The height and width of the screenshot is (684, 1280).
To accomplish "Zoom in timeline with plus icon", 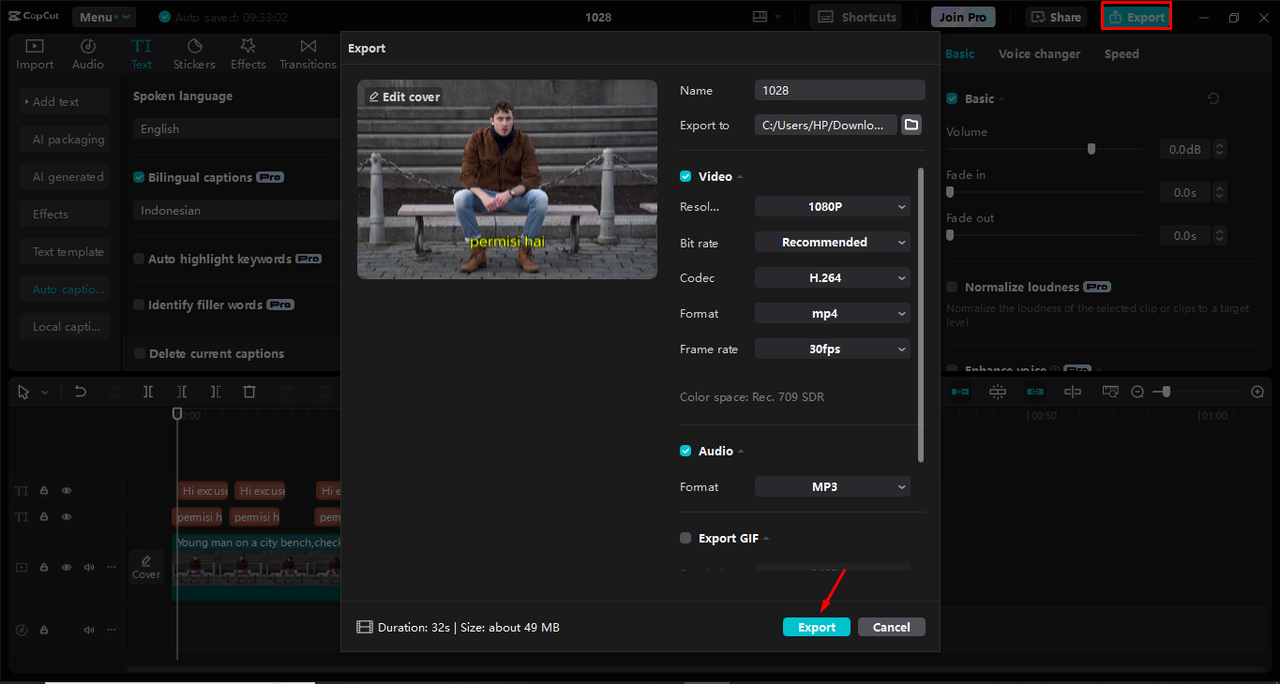I will pos(1258,392).
